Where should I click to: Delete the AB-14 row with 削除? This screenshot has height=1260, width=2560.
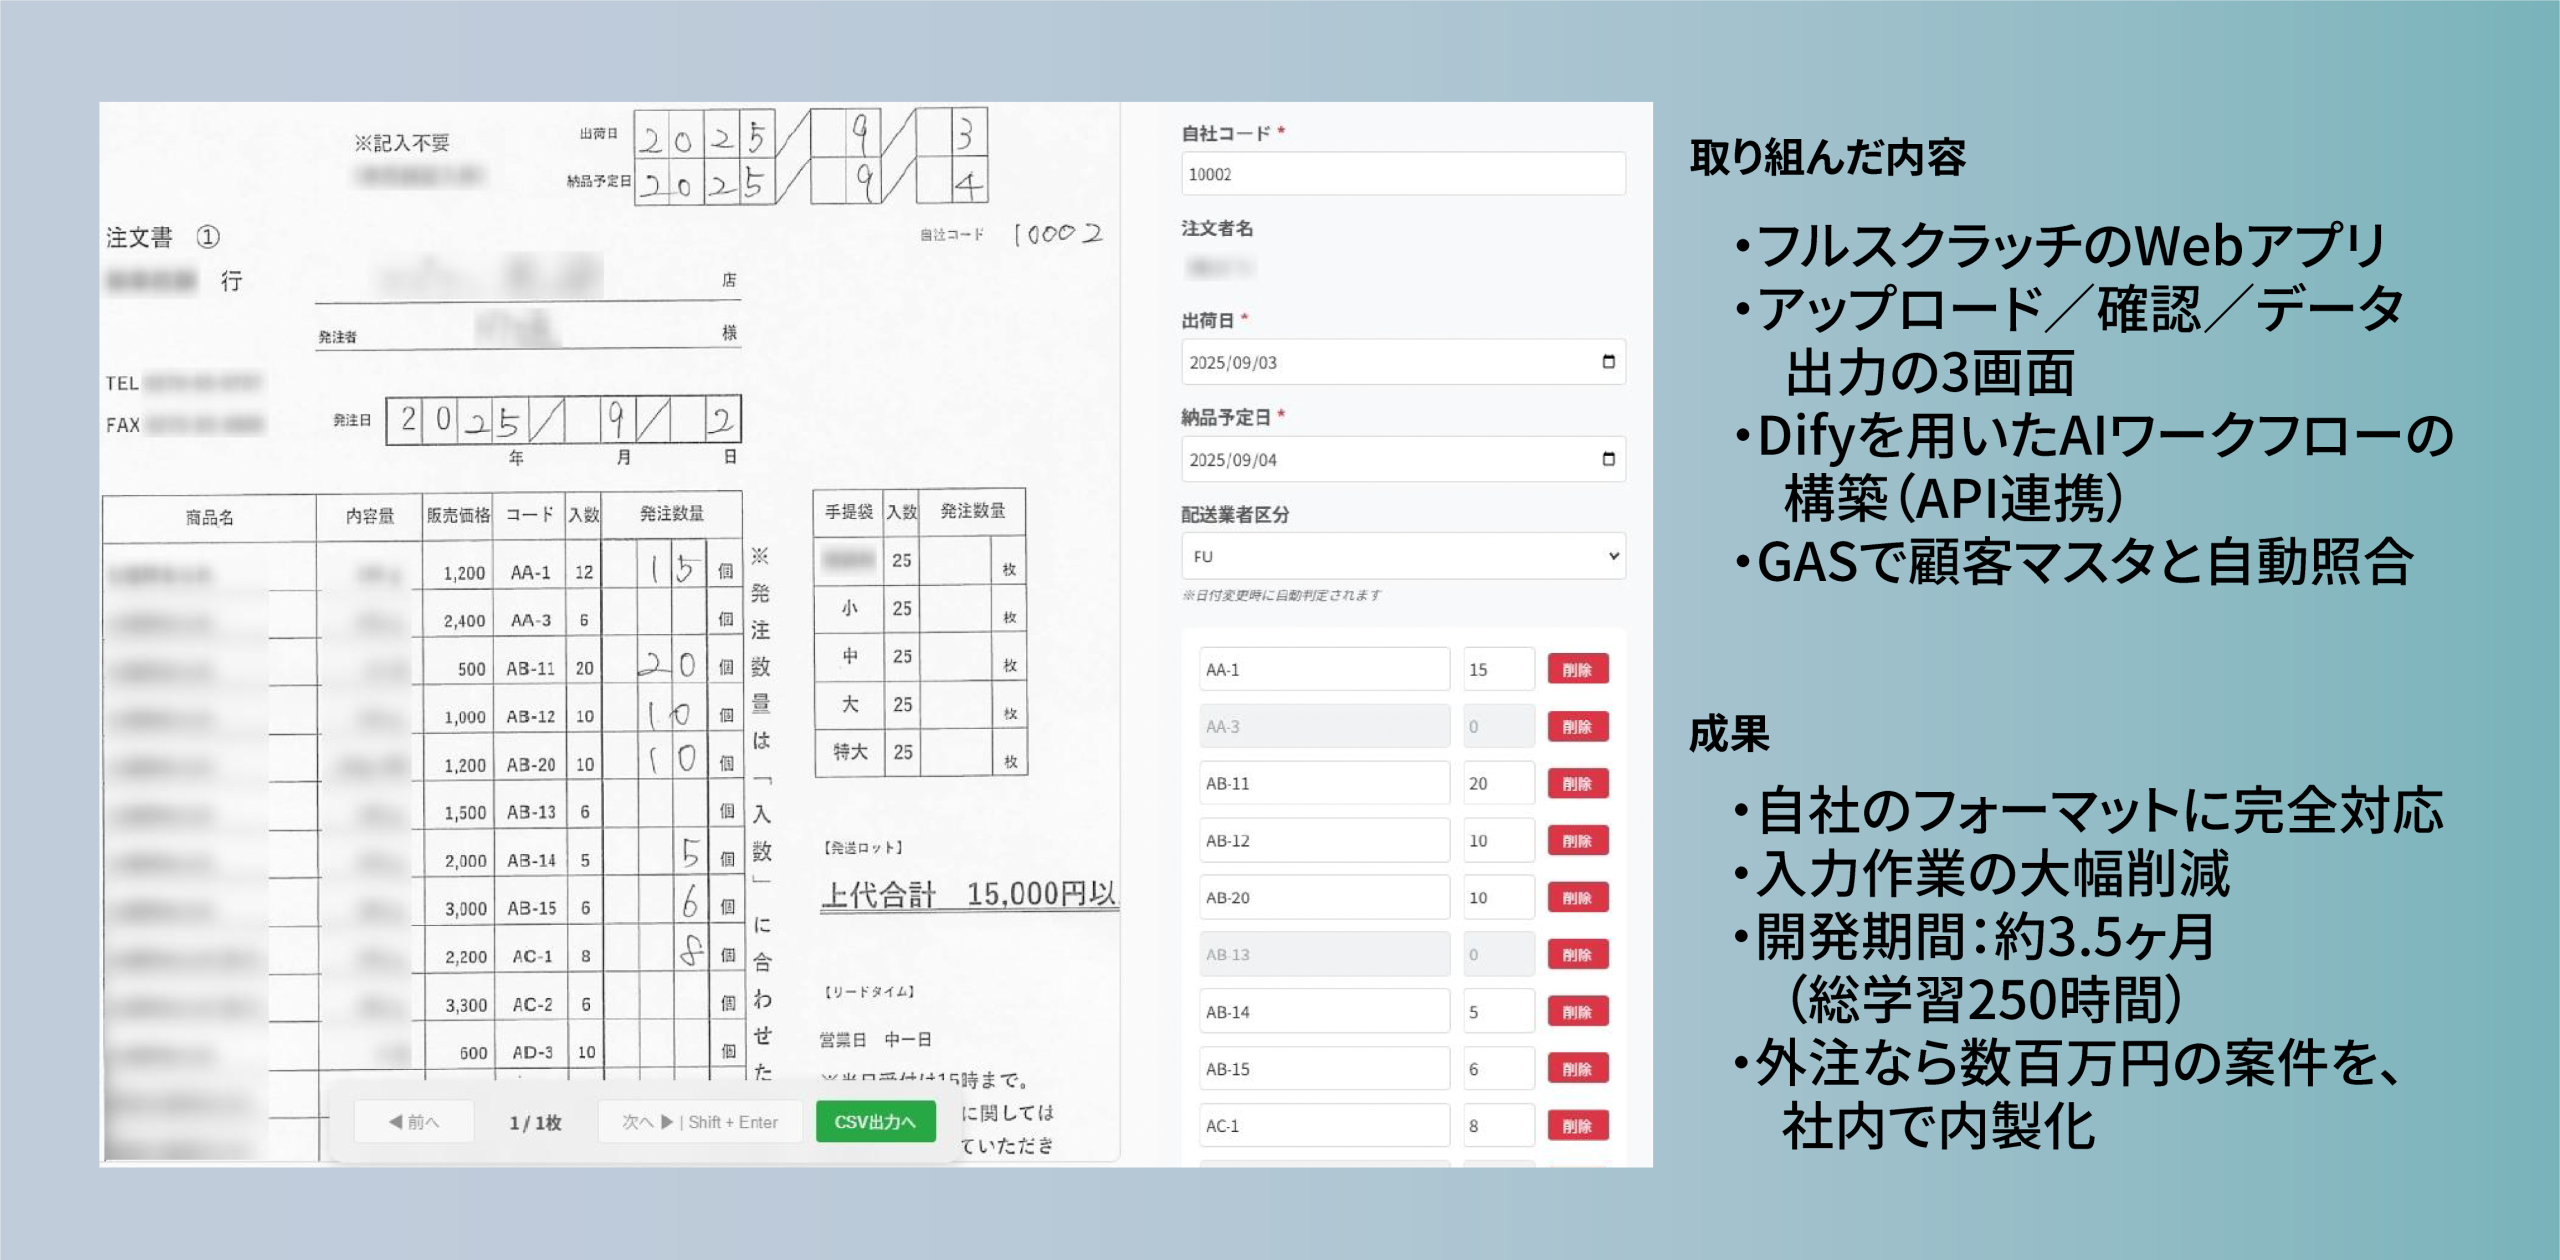tap(1577, 1011)
